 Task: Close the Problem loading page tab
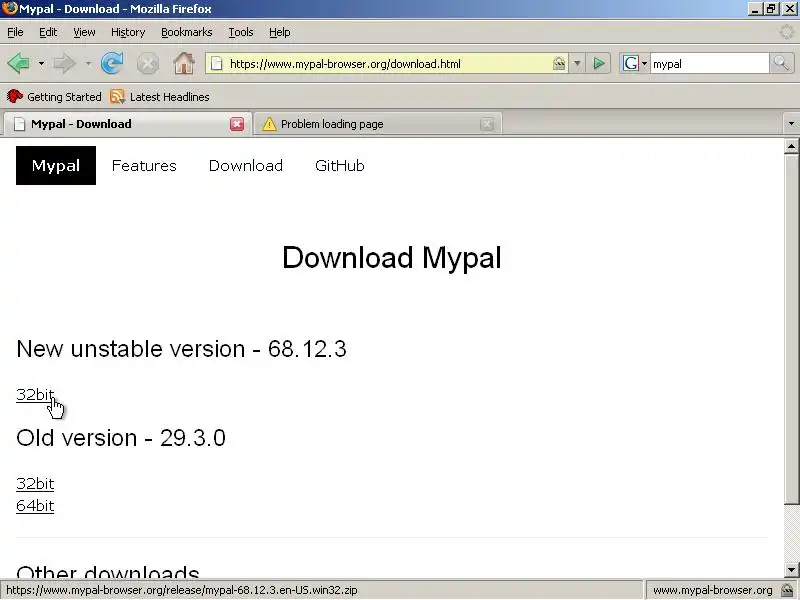point(487,124)
